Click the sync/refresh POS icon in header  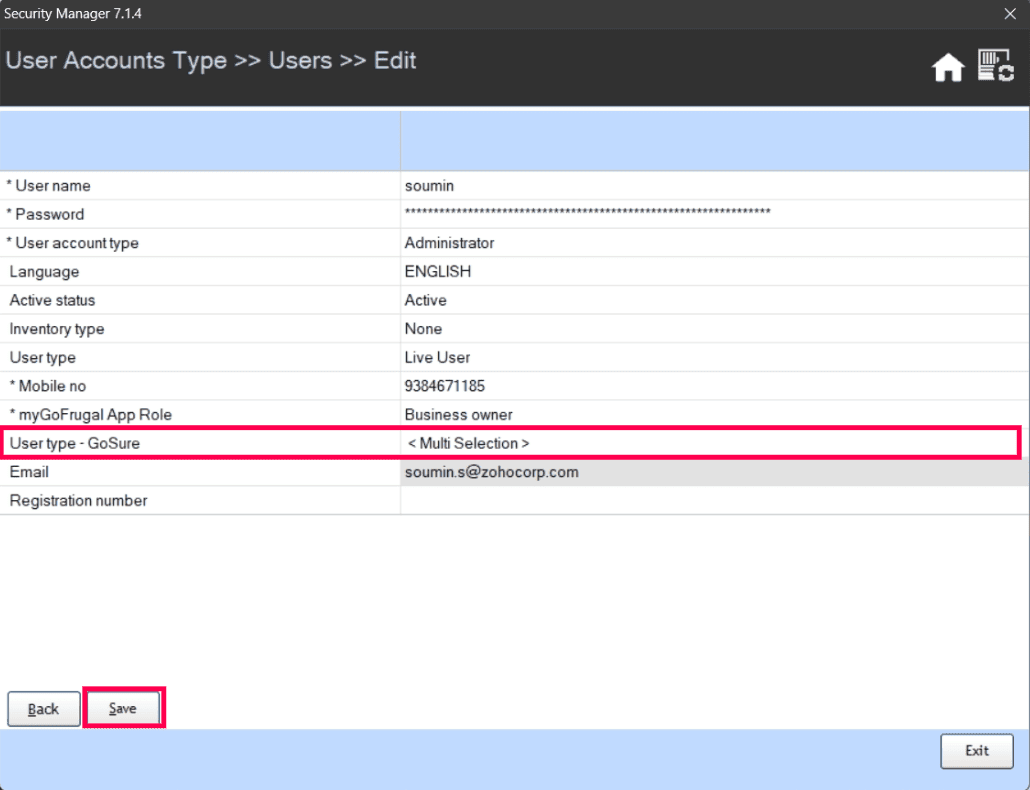click(x=996, y=65)
